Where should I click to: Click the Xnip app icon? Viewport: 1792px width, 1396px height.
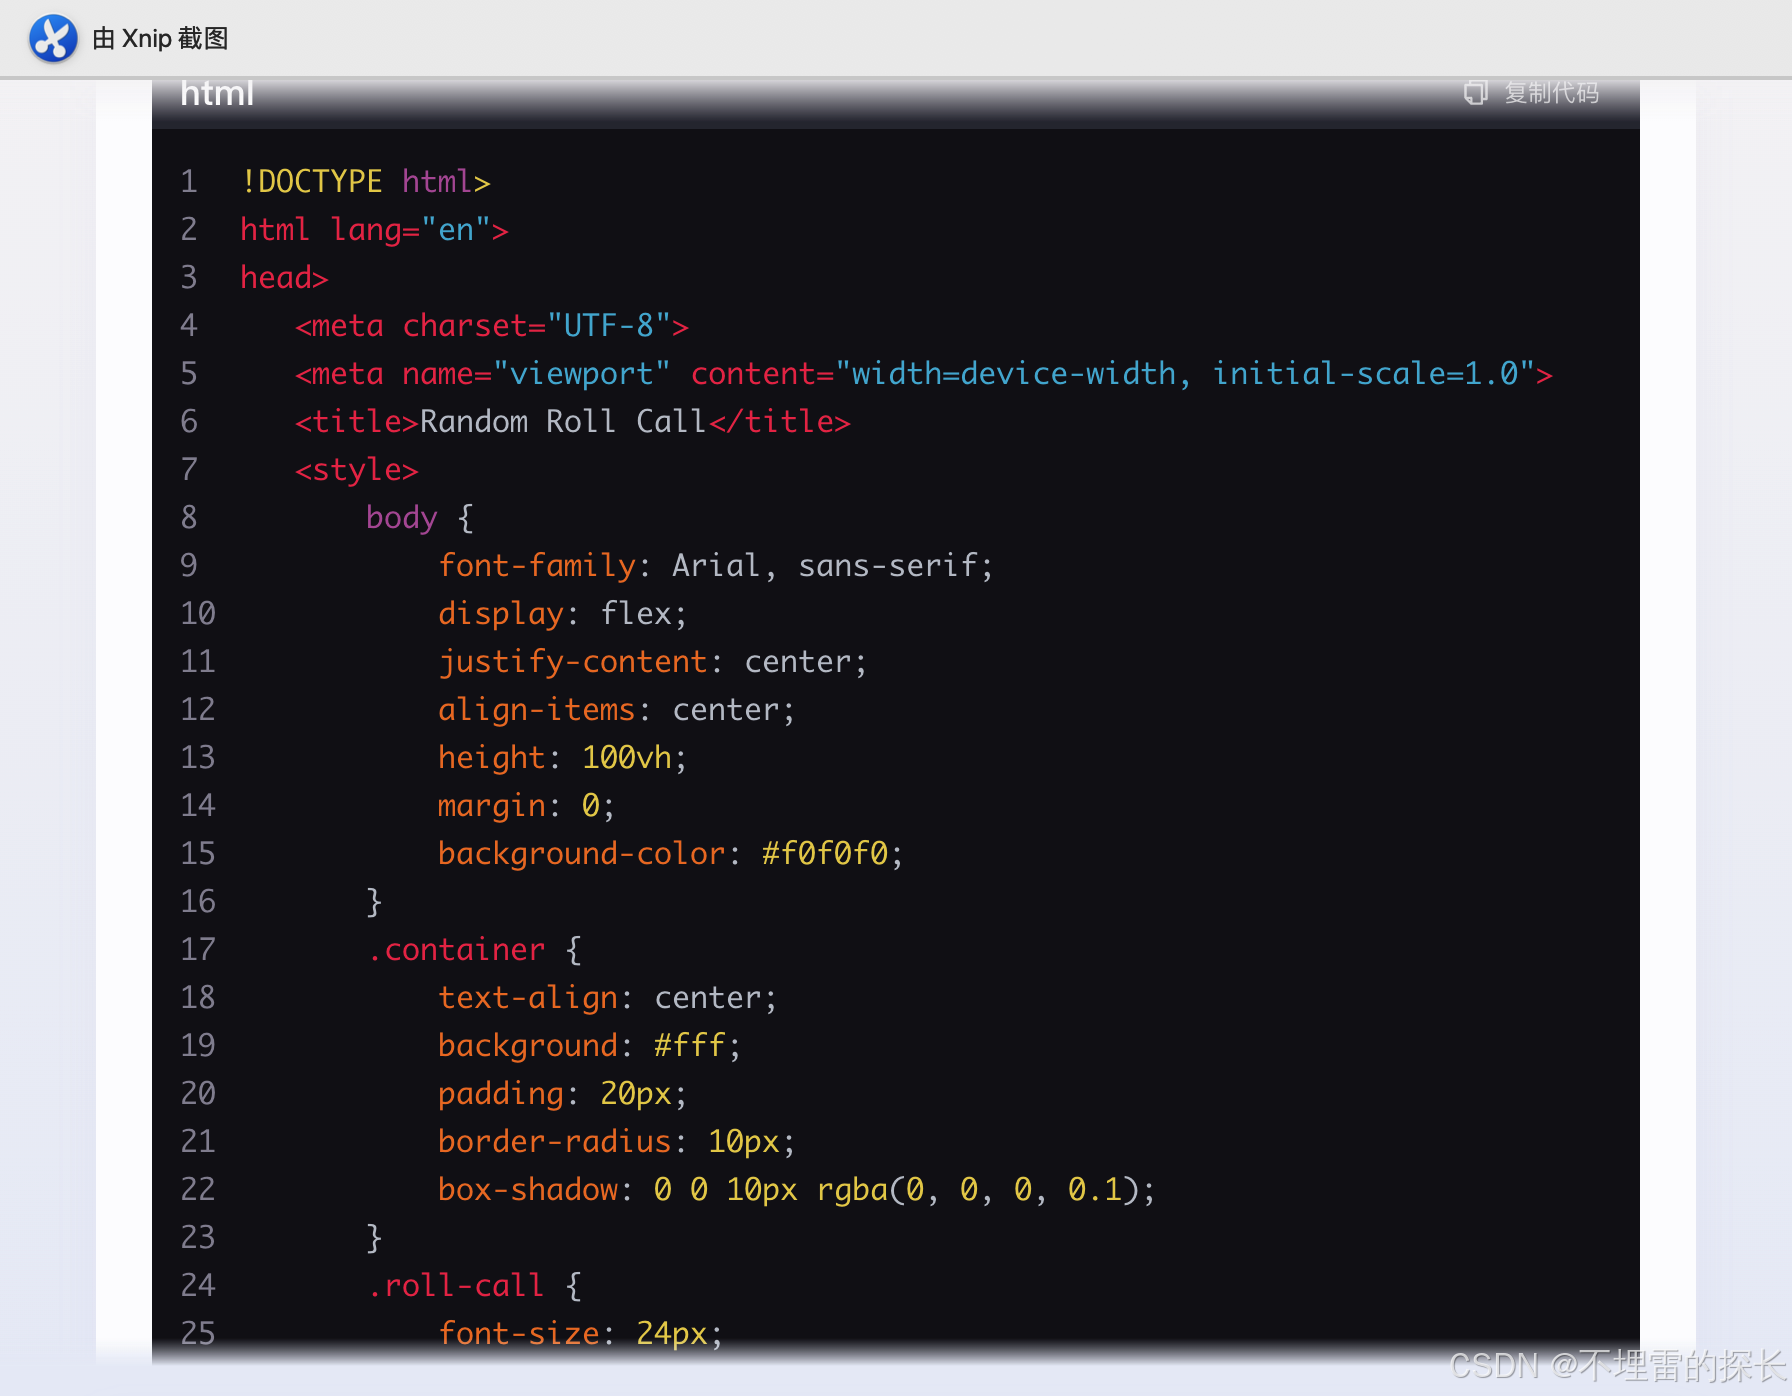53,38
